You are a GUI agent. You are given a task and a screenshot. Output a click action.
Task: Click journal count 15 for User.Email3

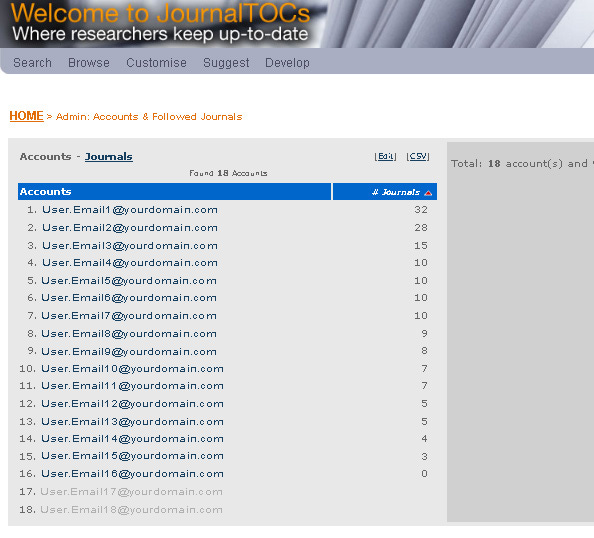(x=421, y=246)
